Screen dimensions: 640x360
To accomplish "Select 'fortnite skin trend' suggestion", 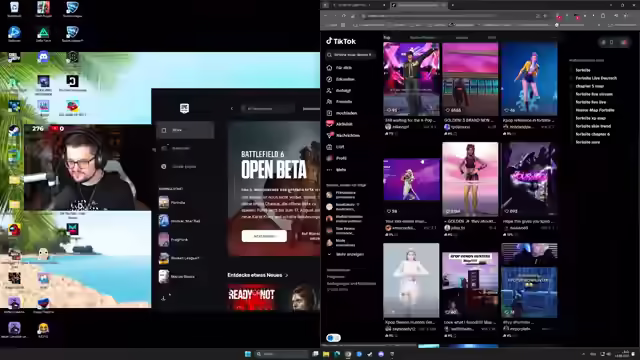I will [x=593, y=126].
